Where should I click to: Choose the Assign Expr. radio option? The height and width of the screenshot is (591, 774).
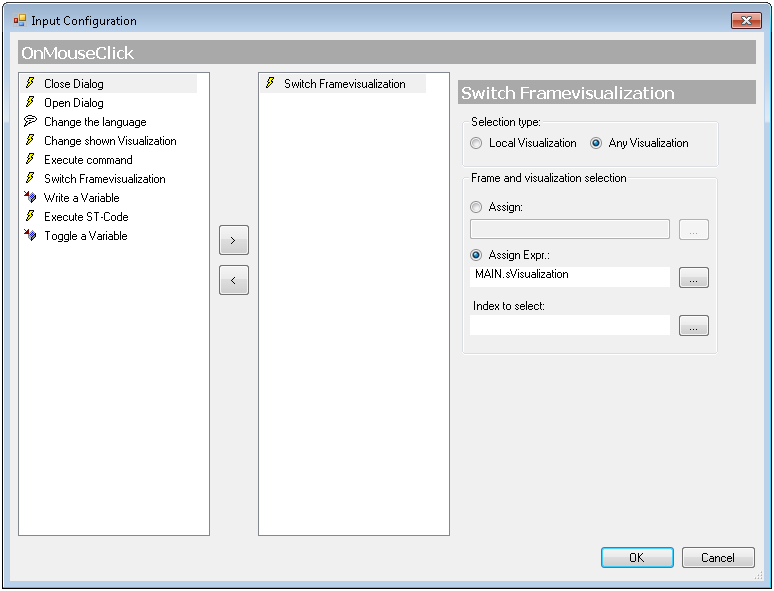pos(476,255)
